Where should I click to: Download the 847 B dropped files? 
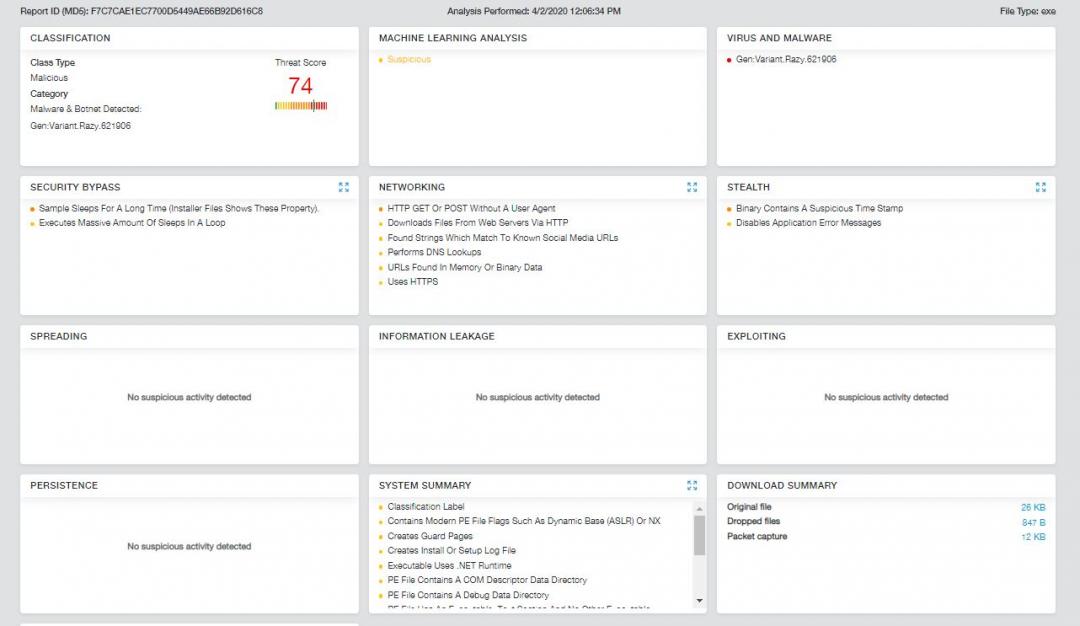point(1033,522)
